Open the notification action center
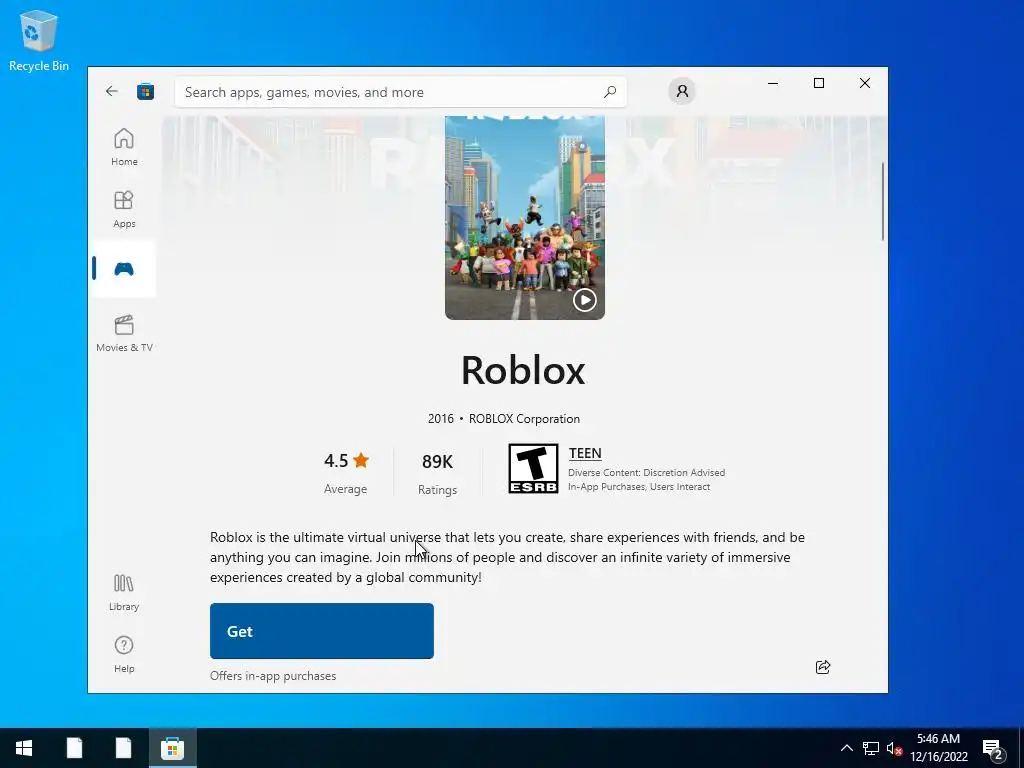Viewport: 1024px width, 768px height. [x=993, y=748]
